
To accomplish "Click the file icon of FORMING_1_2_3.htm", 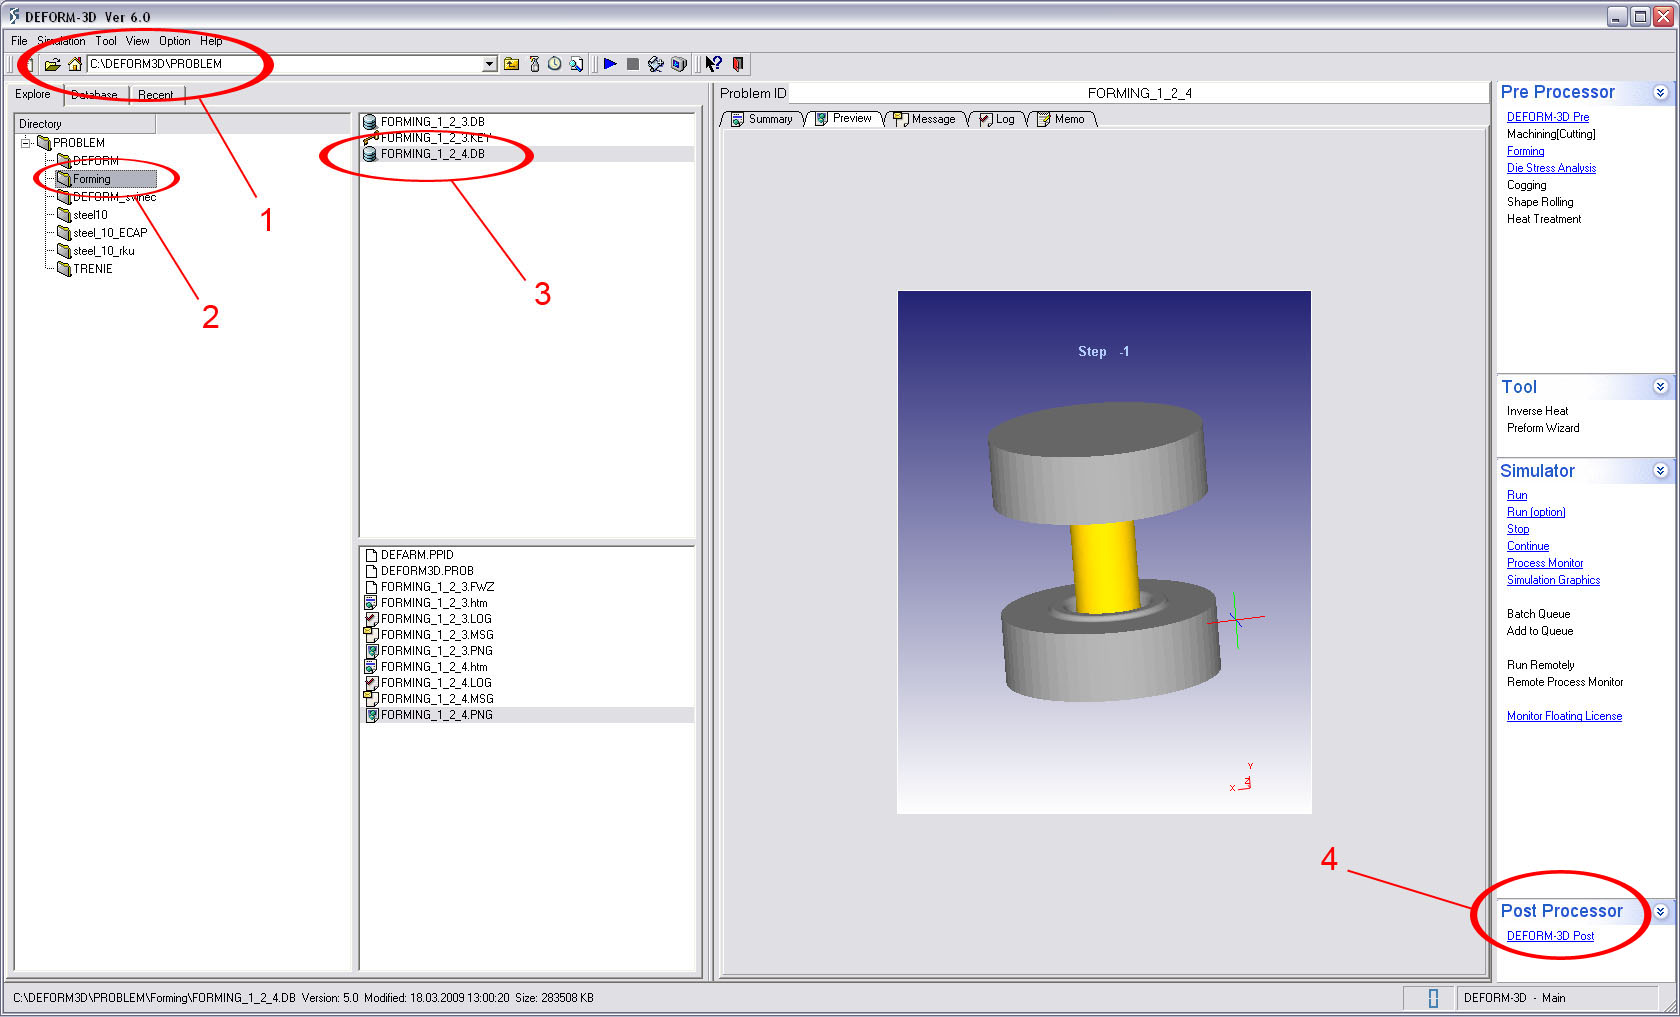I will click(x=370, y=603).
